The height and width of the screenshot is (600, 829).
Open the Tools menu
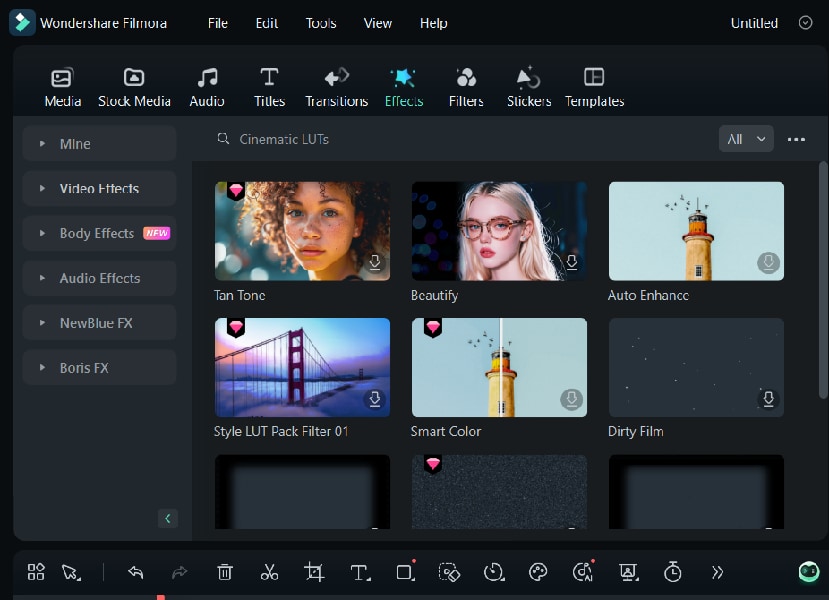pos(320,23)
